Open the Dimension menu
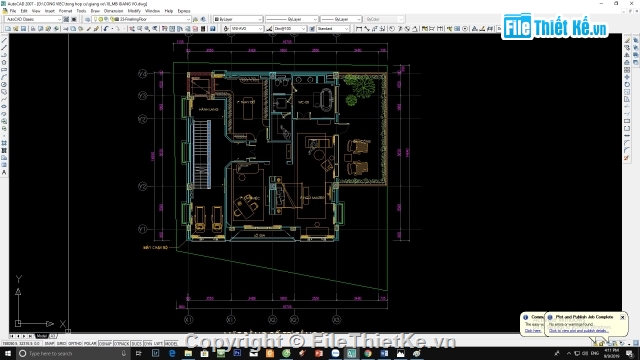640x360 pixels. point(113,11)
